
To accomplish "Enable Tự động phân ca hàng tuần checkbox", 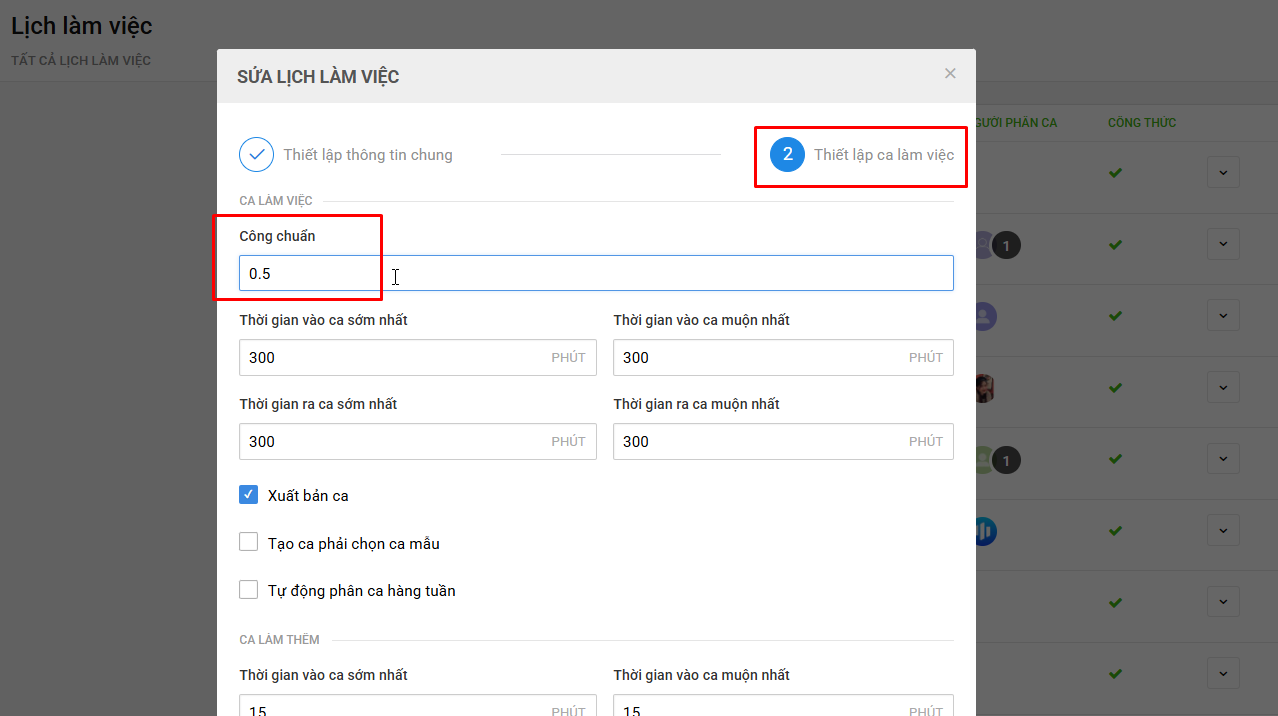I will pyautogui.click(x=249, y=590).
